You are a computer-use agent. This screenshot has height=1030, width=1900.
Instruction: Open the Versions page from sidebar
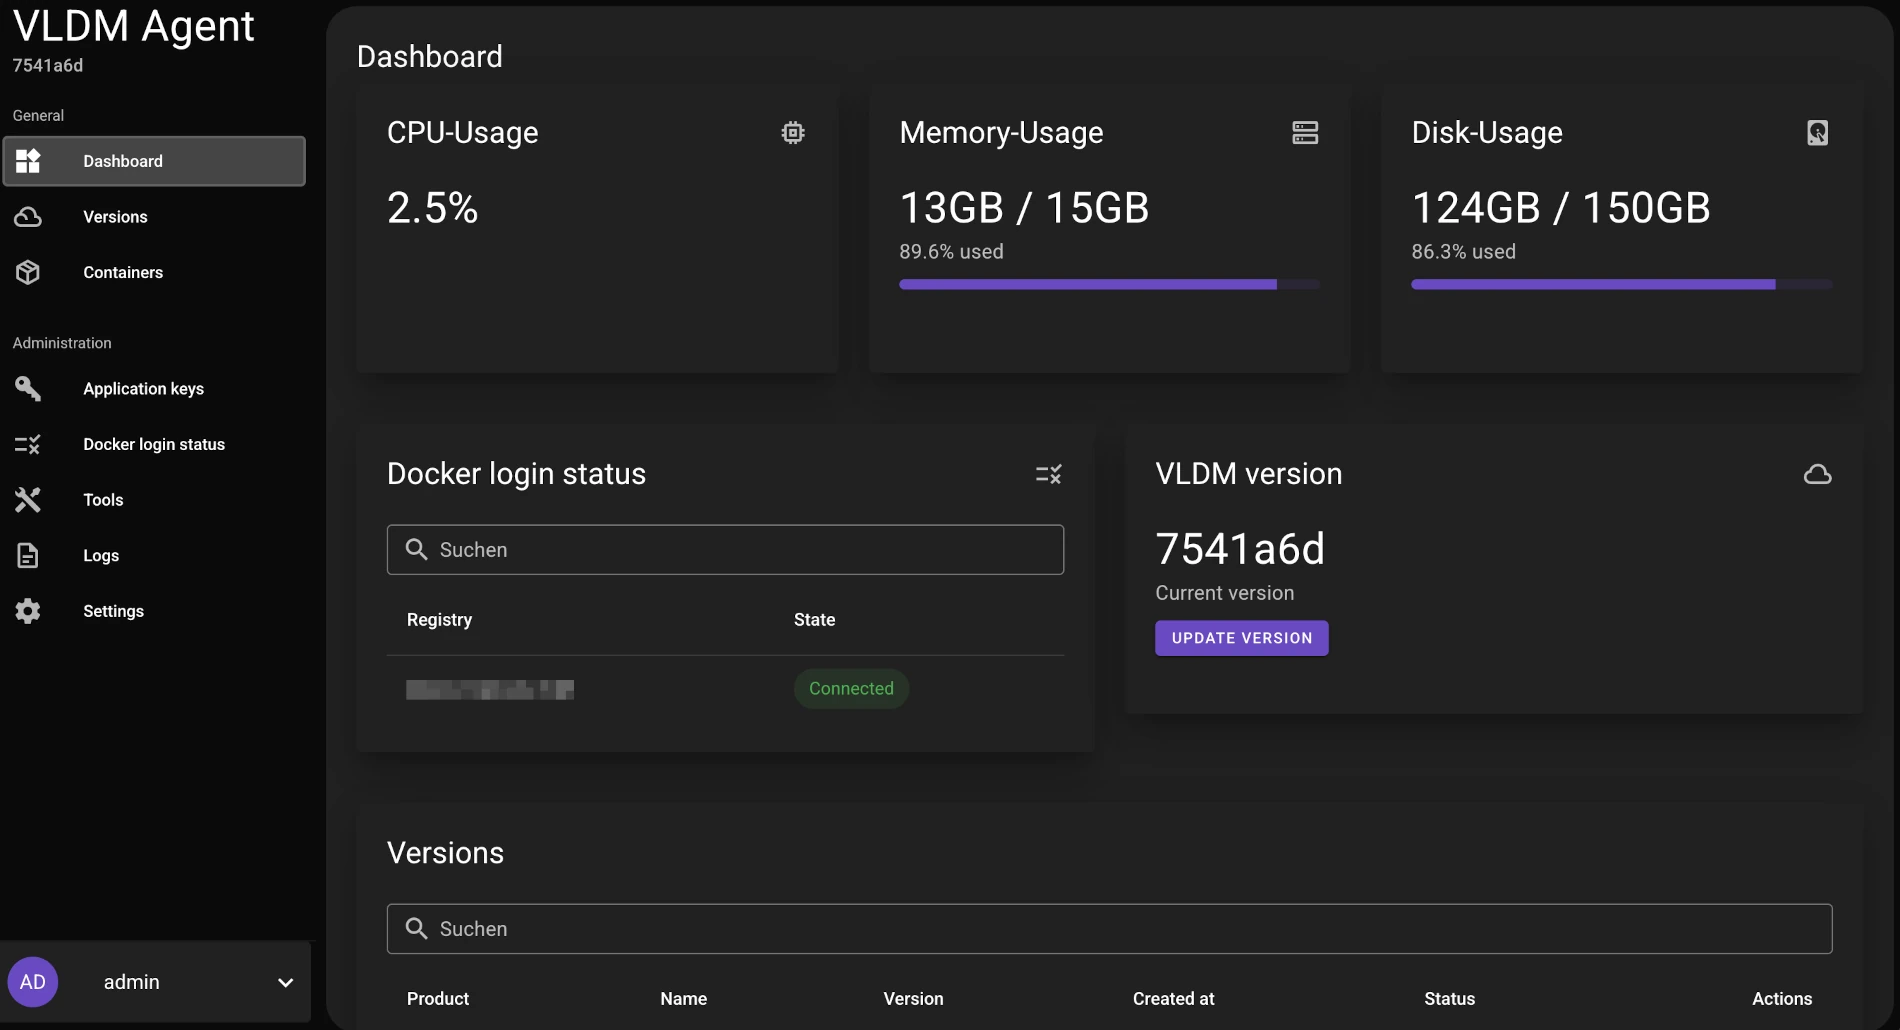[115, 217]
